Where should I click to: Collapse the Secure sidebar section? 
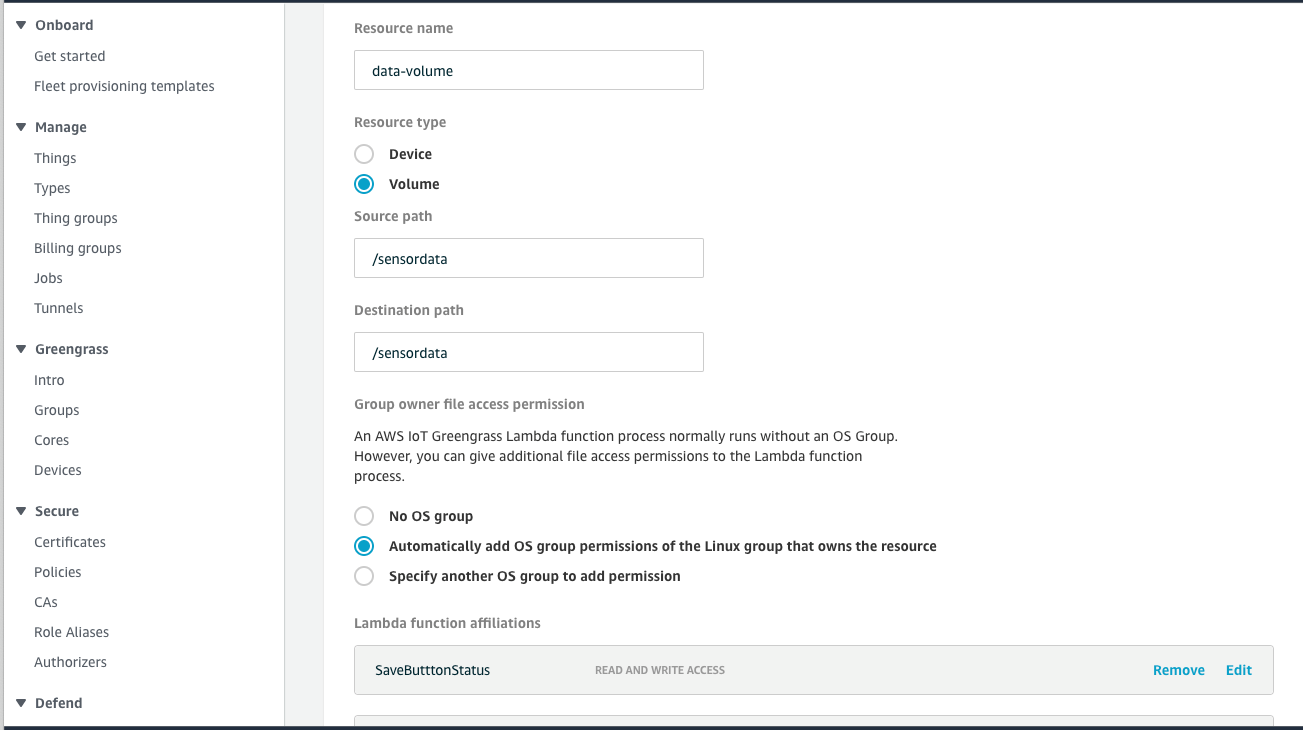21,511
